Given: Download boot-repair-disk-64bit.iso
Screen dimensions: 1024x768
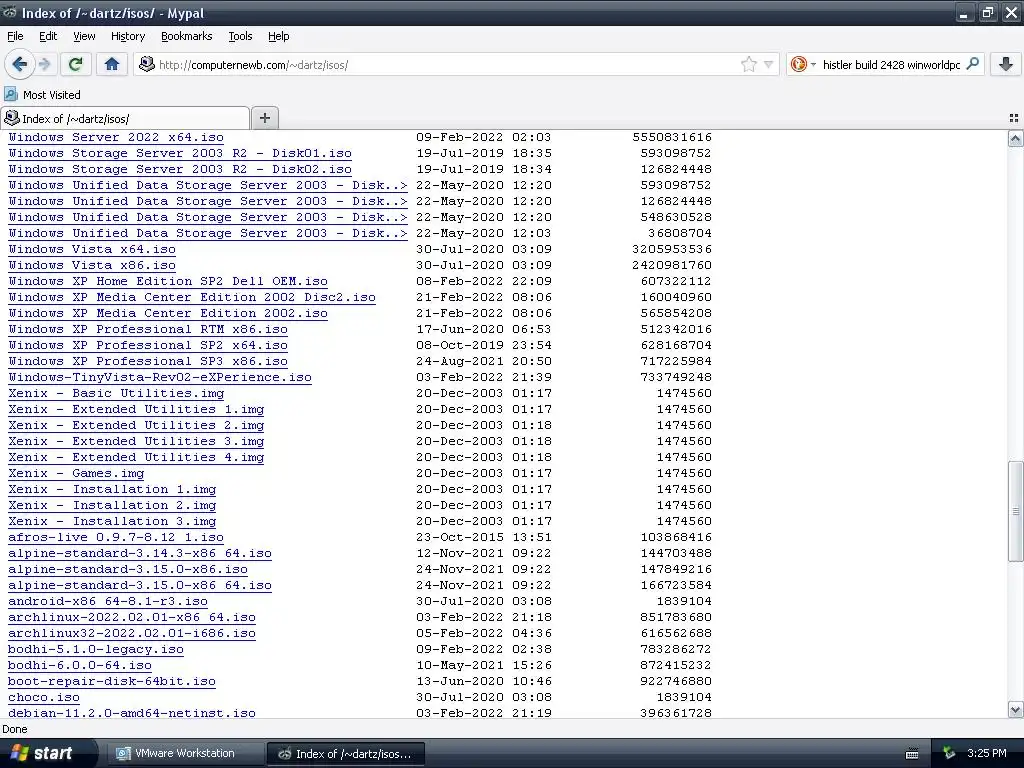Looking at the screenshot, I should click(x=112, y=681).
